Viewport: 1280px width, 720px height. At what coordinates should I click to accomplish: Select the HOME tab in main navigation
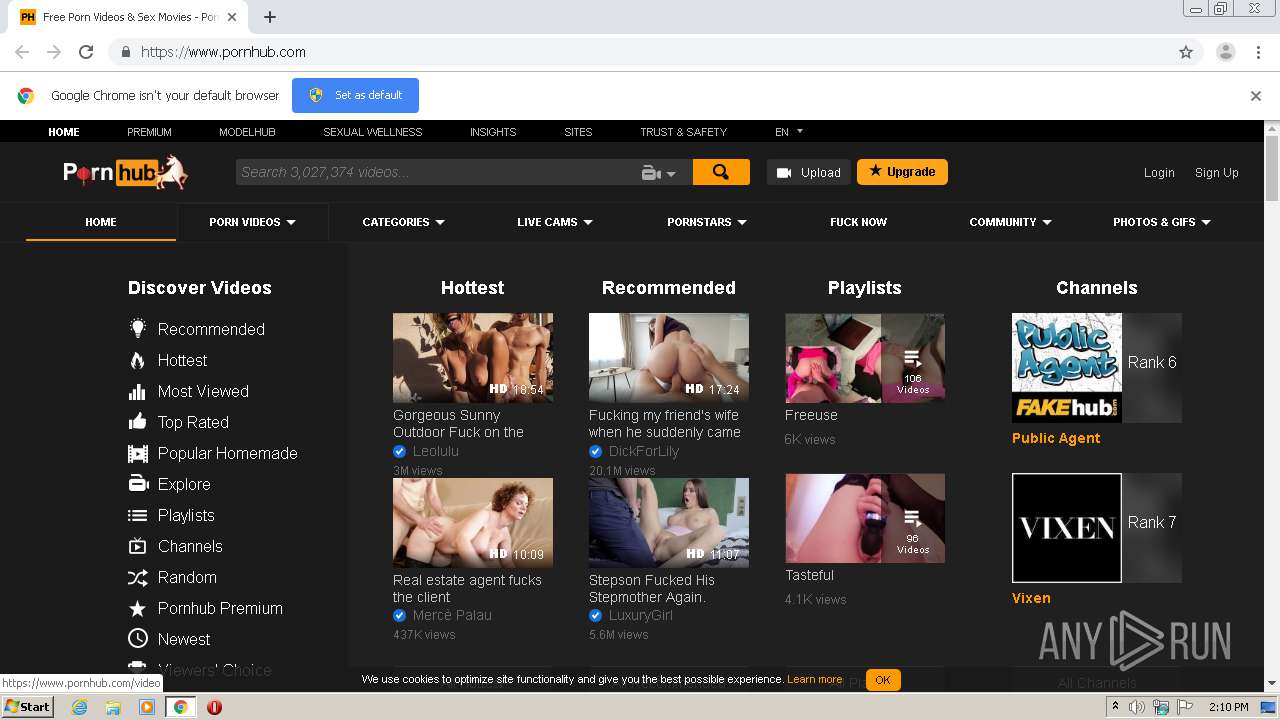pyautogui.click(x=101, y=222)
